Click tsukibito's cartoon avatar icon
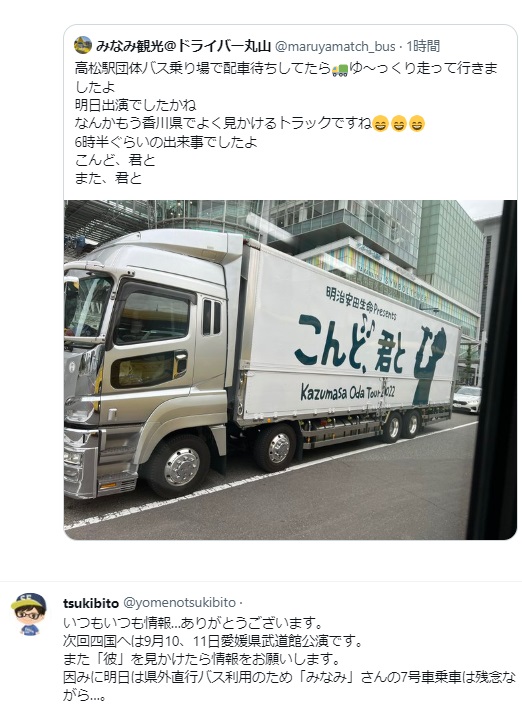Viewport: 522px width, 712px height. pos(29,614)
